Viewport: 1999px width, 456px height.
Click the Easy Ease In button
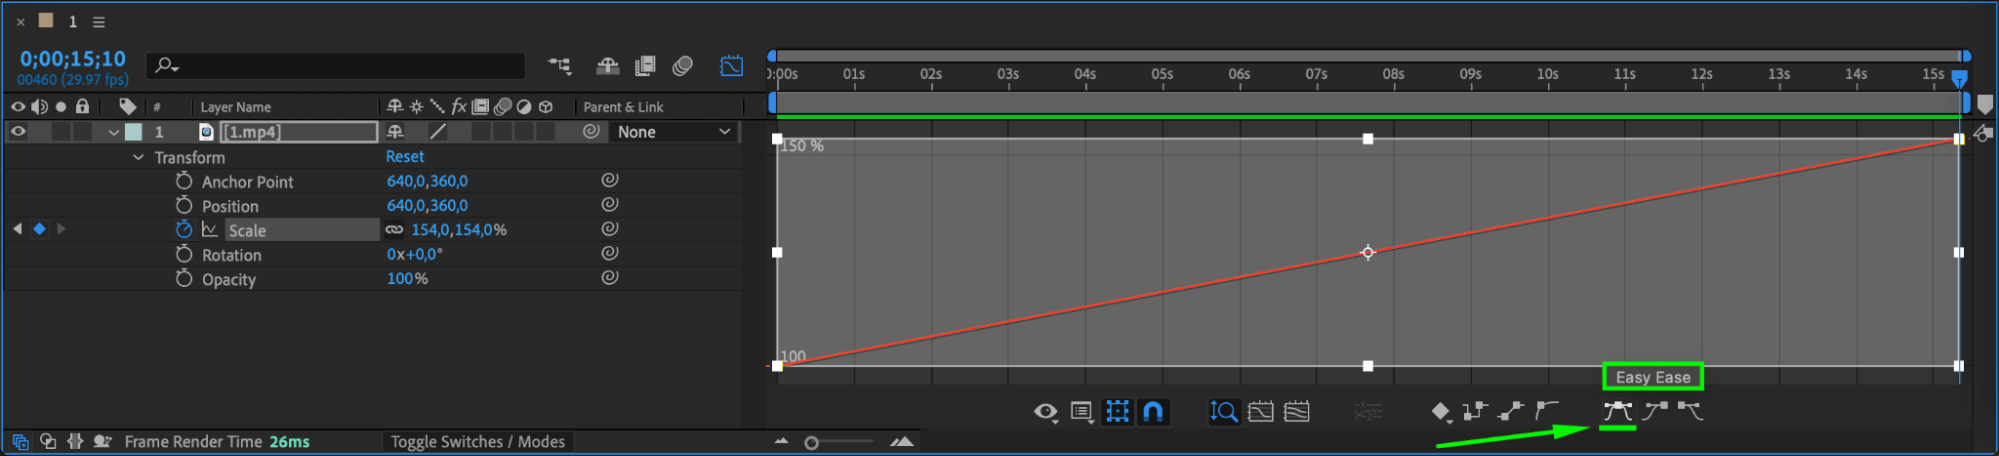pyautogui.click(x=1655, y=411)
